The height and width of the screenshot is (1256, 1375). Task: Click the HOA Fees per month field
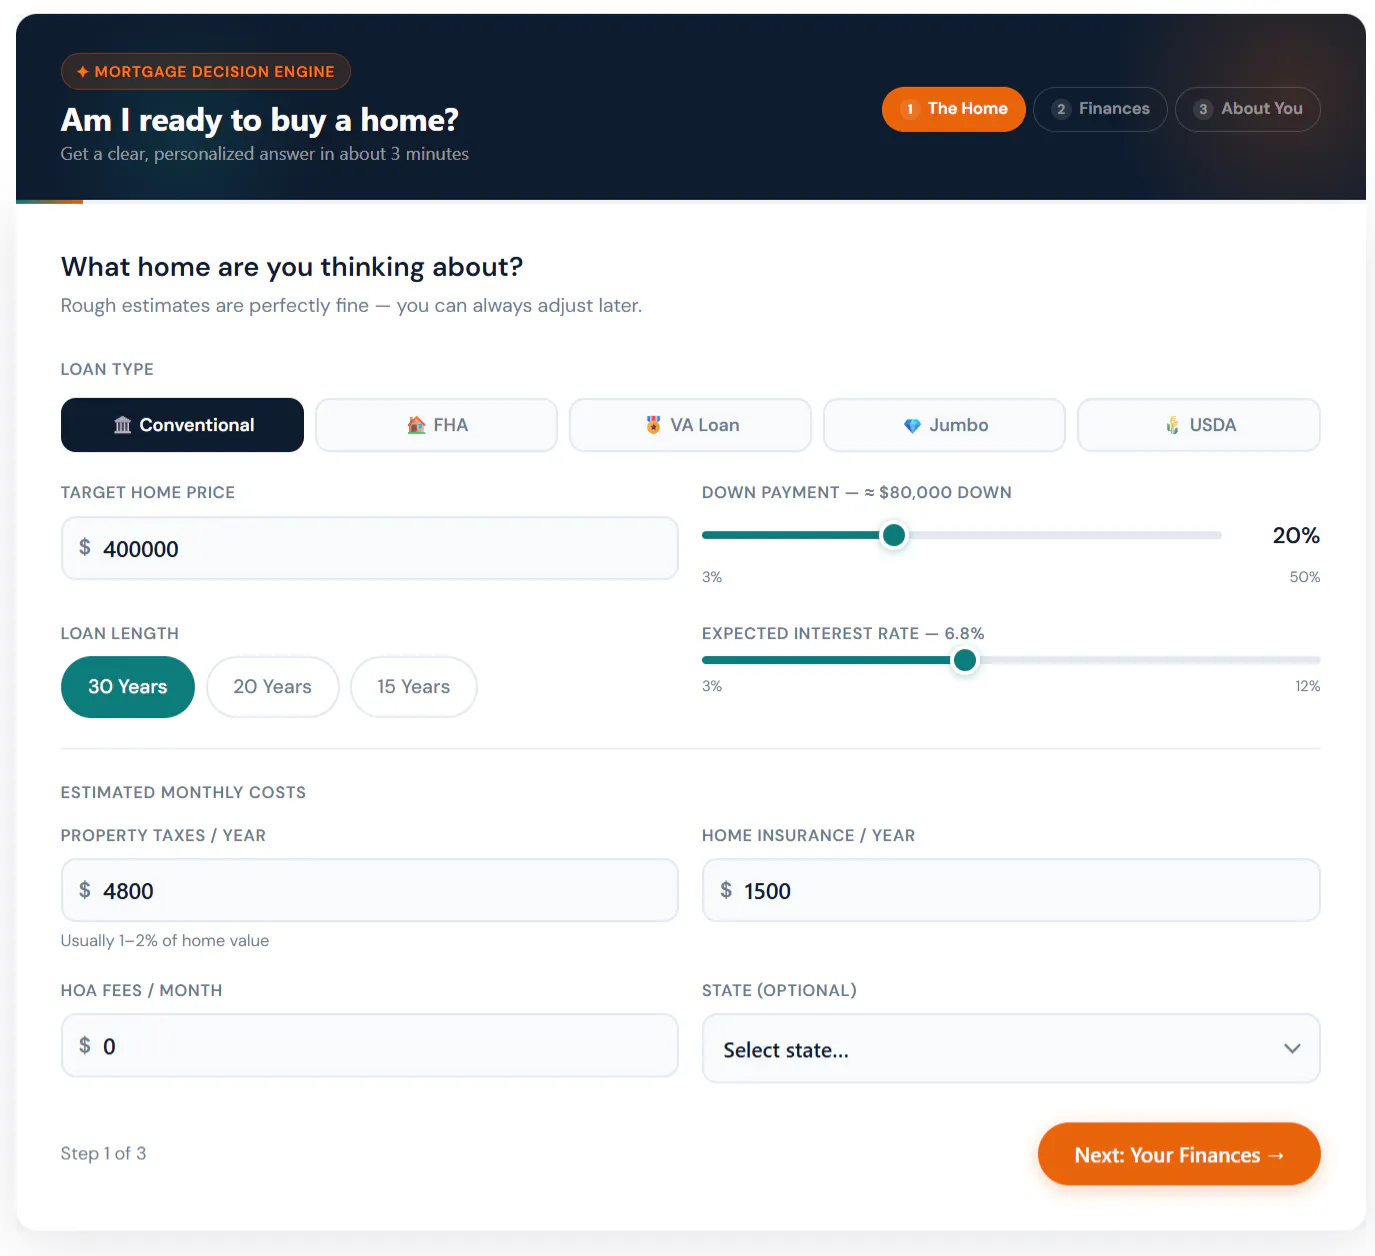(x=370, y=1045)
